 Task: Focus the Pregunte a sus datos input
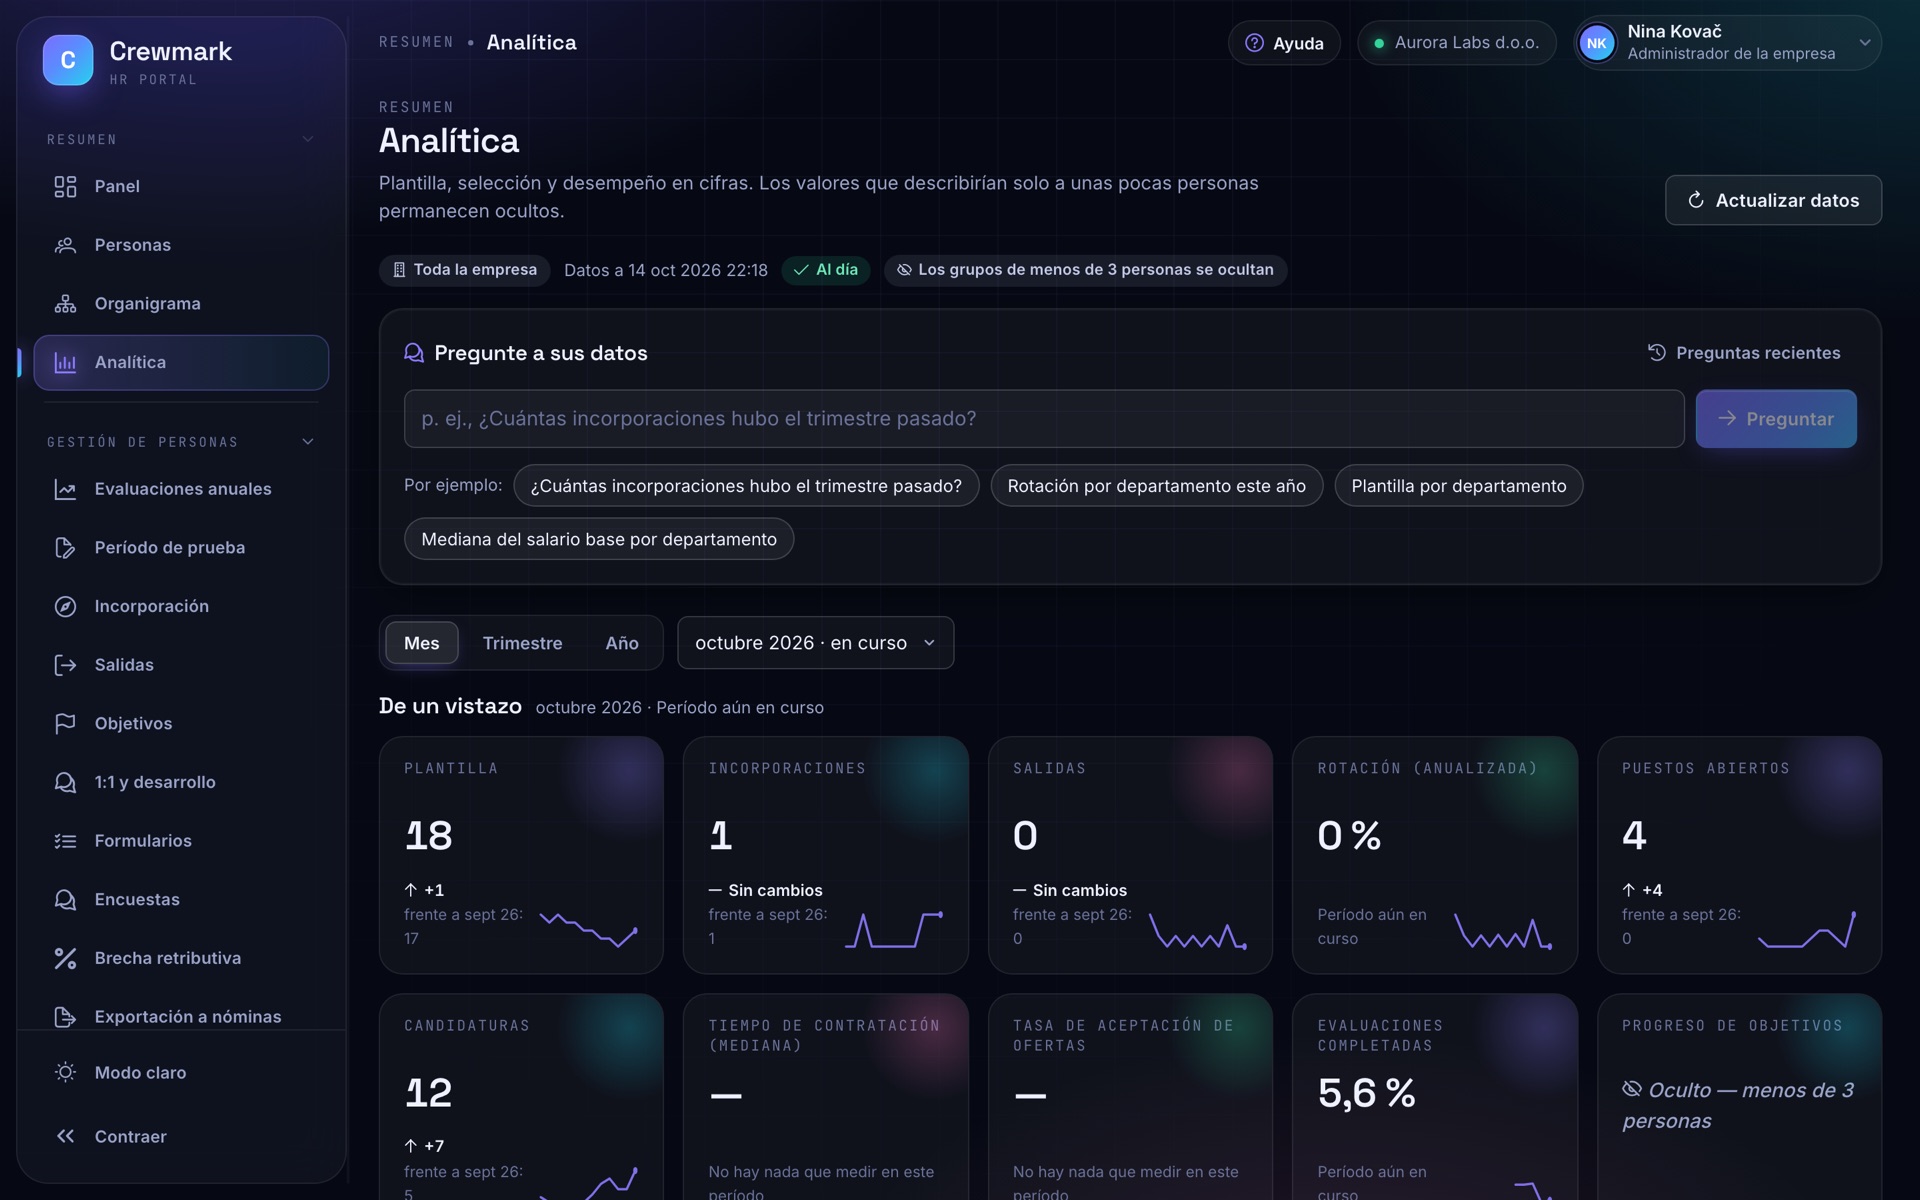pos(1043,419)
